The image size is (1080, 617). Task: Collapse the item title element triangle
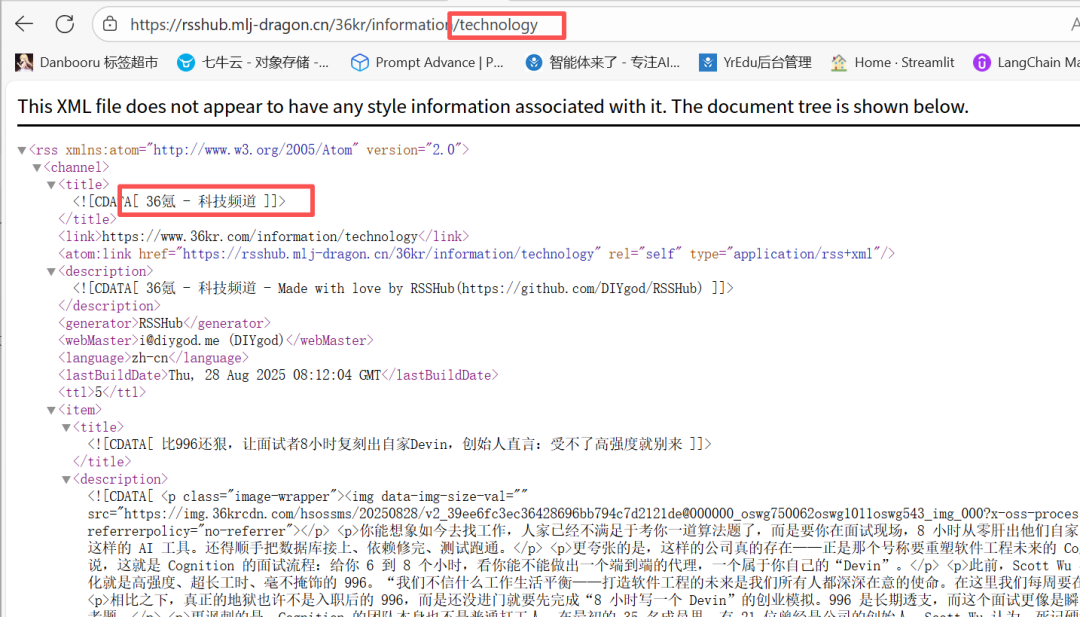tap(66, 428)
